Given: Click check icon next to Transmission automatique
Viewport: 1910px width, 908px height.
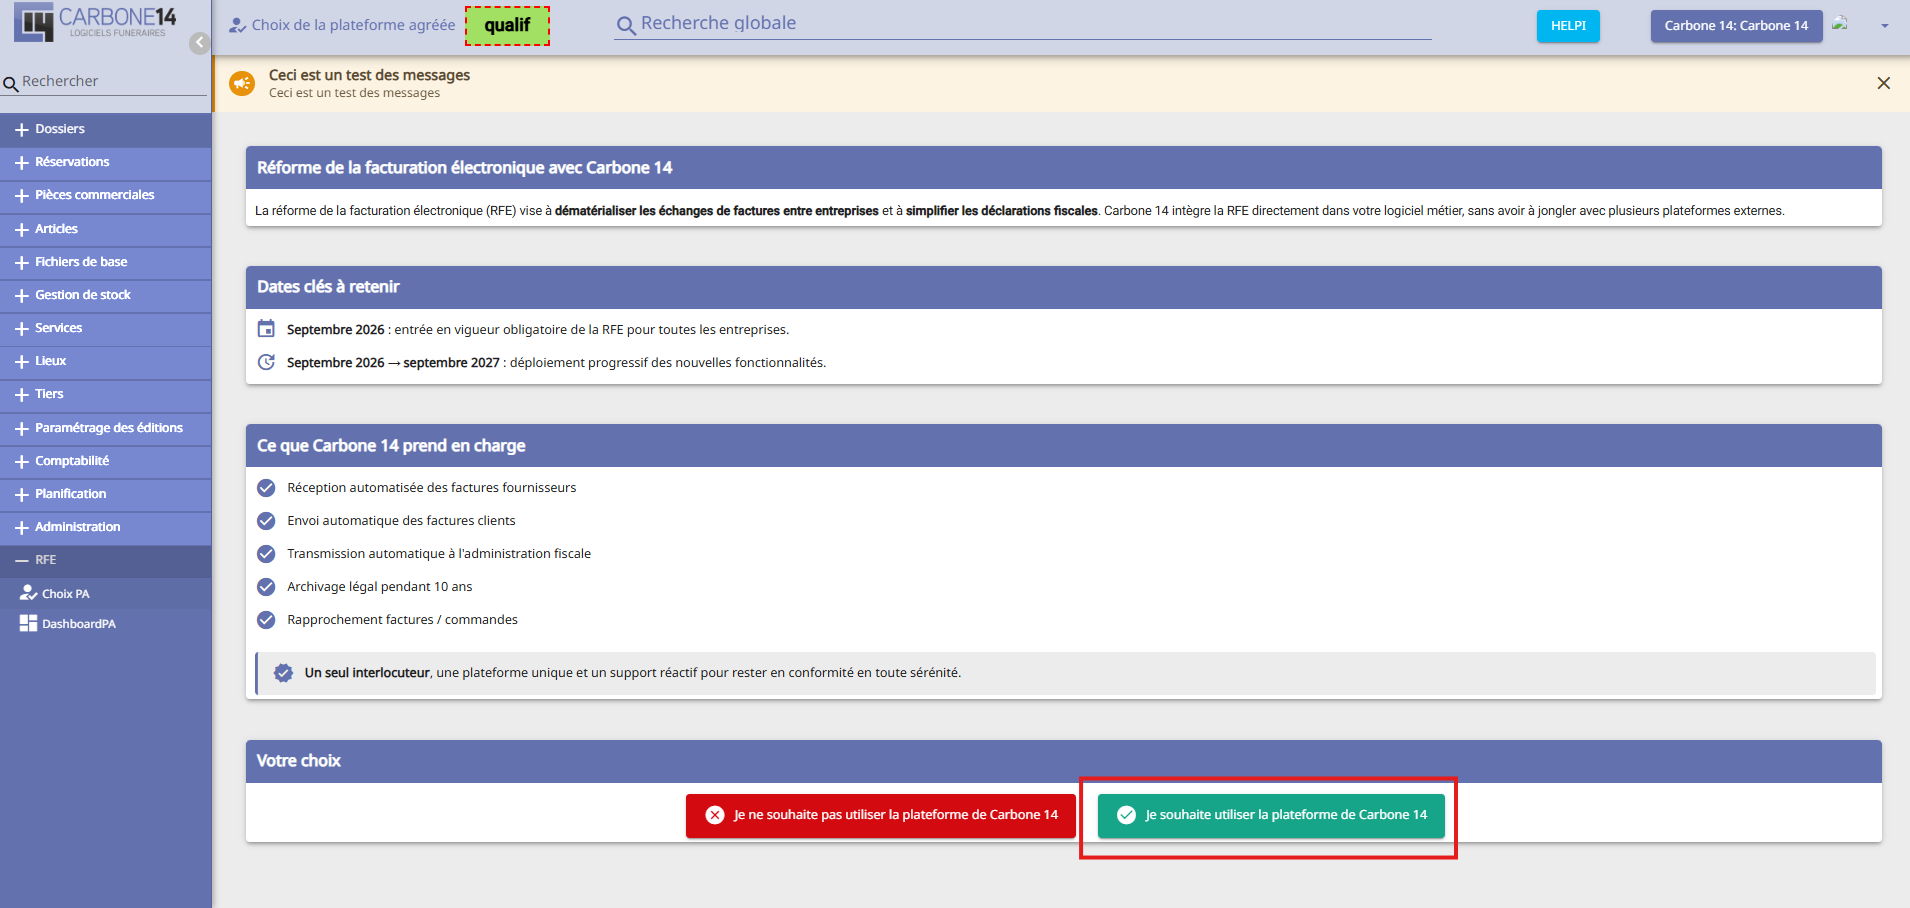Looking at the screenshot, I should click(266, 554).
